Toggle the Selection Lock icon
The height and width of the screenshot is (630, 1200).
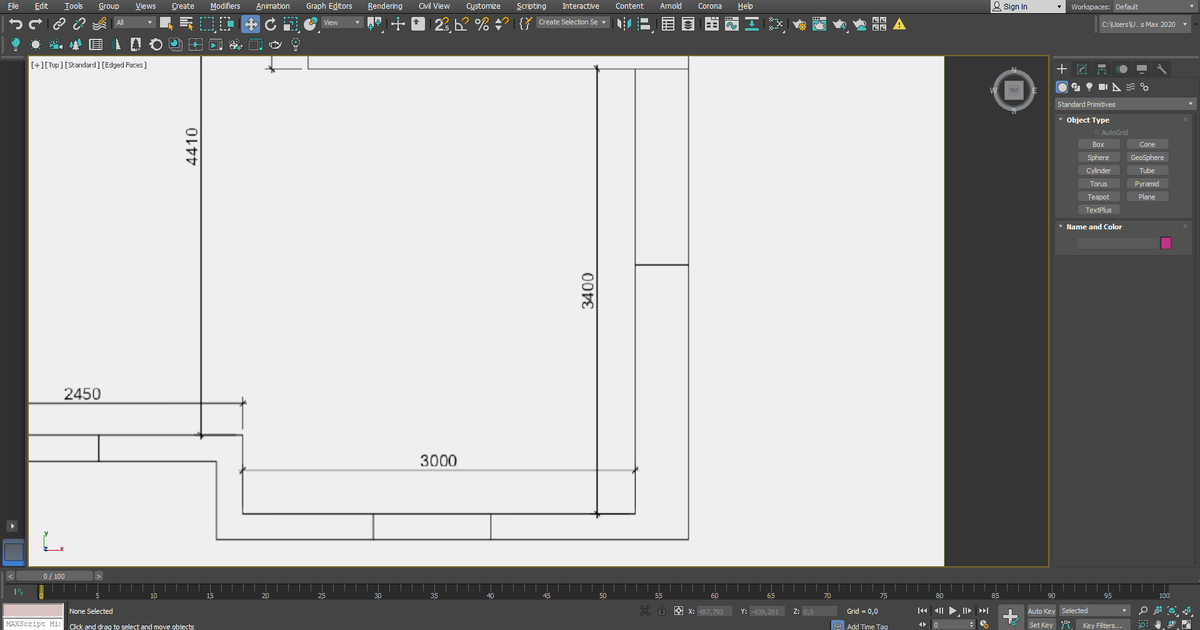pos(661,611)
